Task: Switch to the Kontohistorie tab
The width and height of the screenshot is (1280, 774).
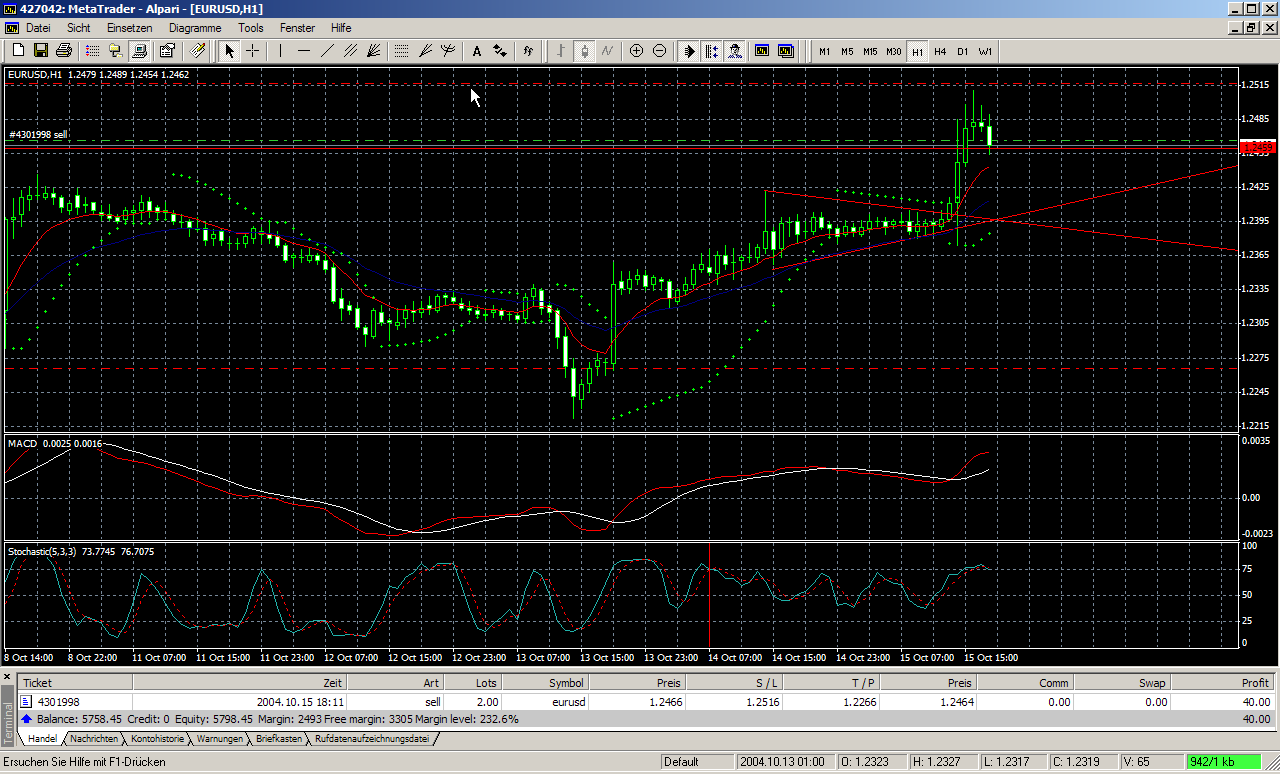Action: tap(157, 739)
